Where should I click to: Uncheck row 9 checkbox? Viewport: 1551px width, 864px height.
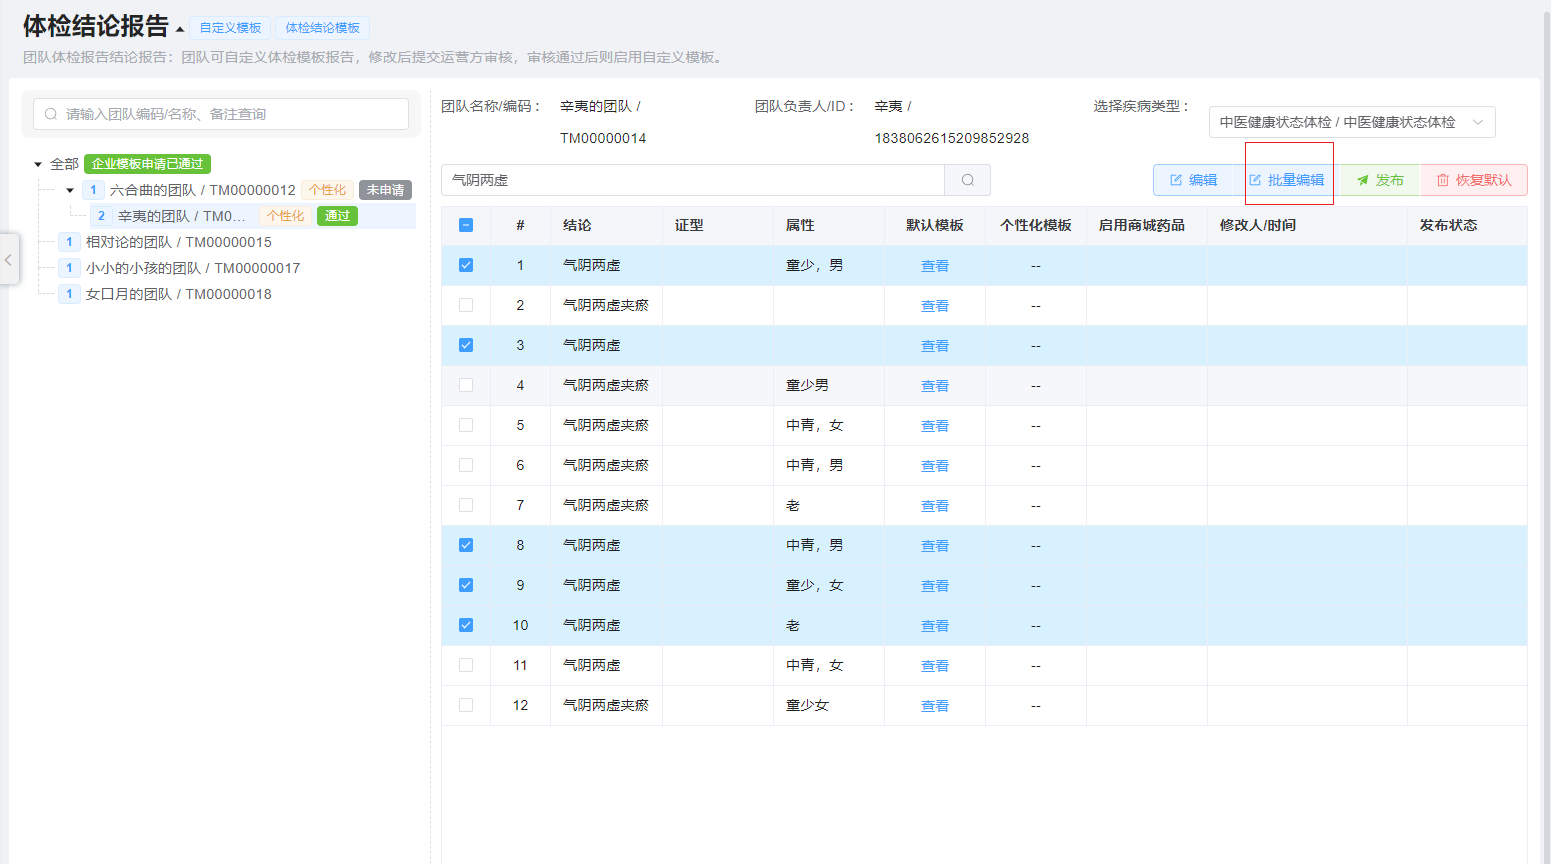(x=466, y=585)
